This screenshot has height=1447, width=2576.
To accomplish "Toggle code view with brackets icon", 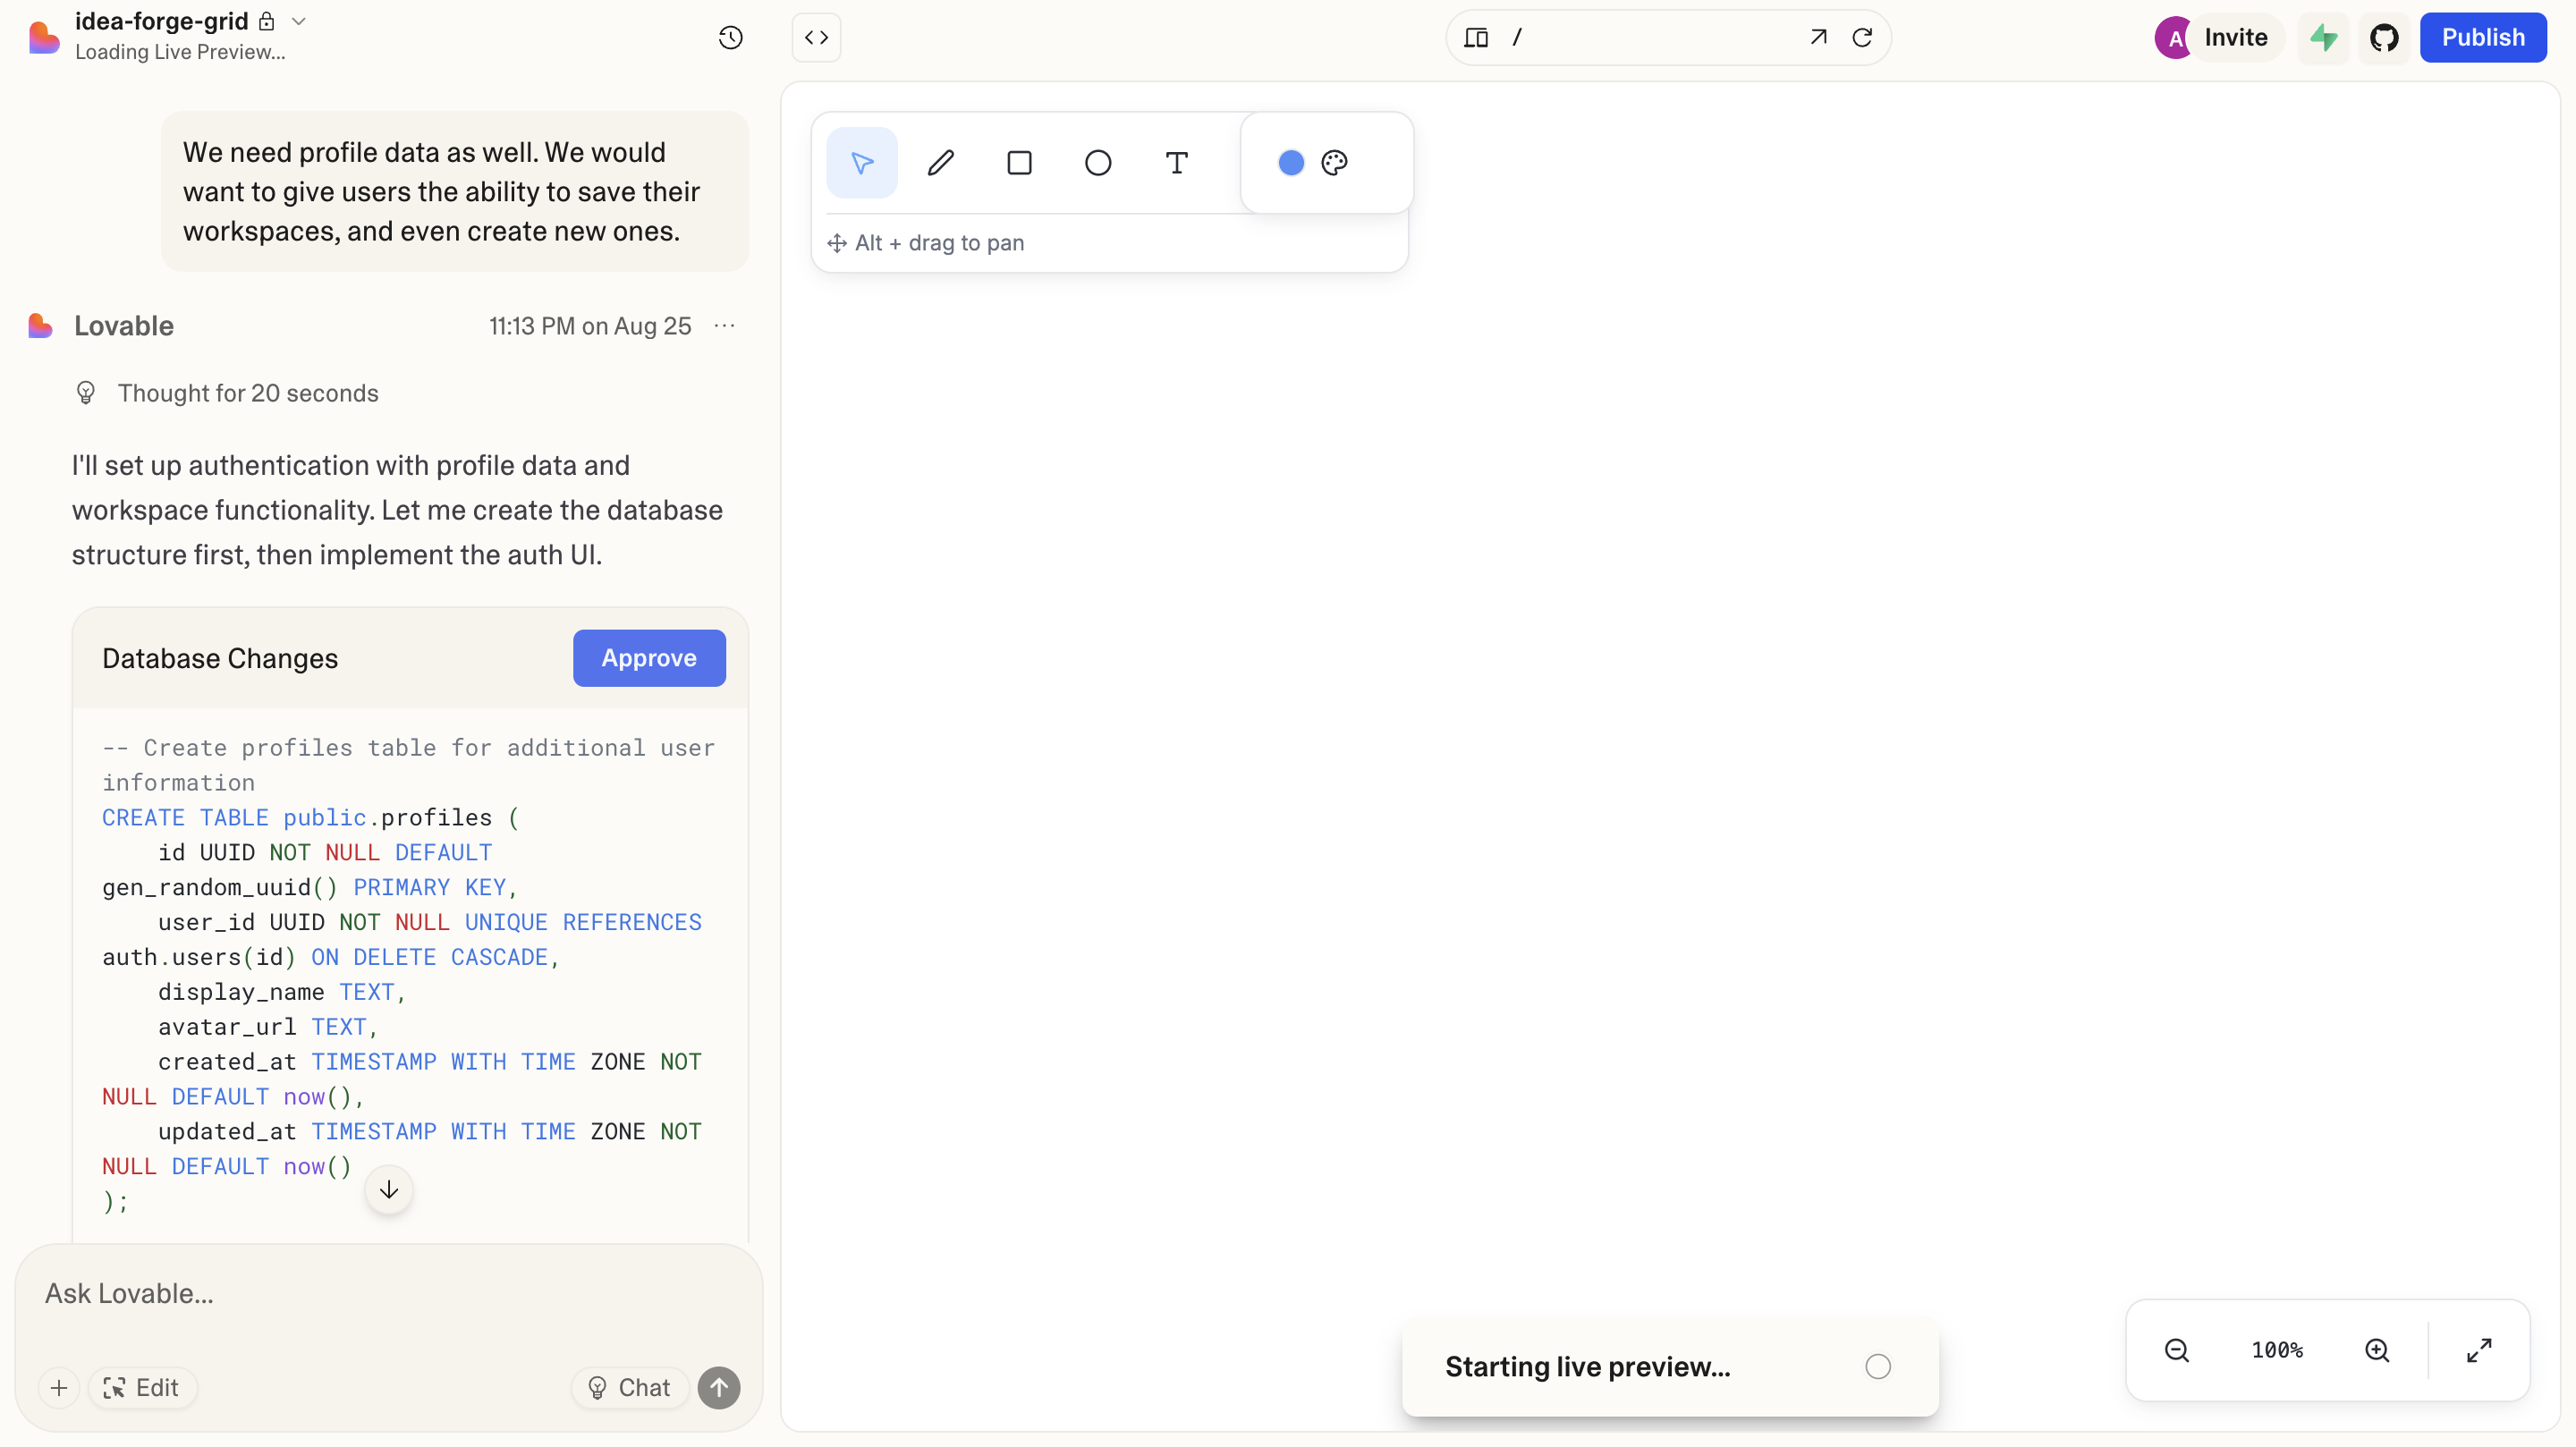I will pyautogui.click(x=816, y=37).
